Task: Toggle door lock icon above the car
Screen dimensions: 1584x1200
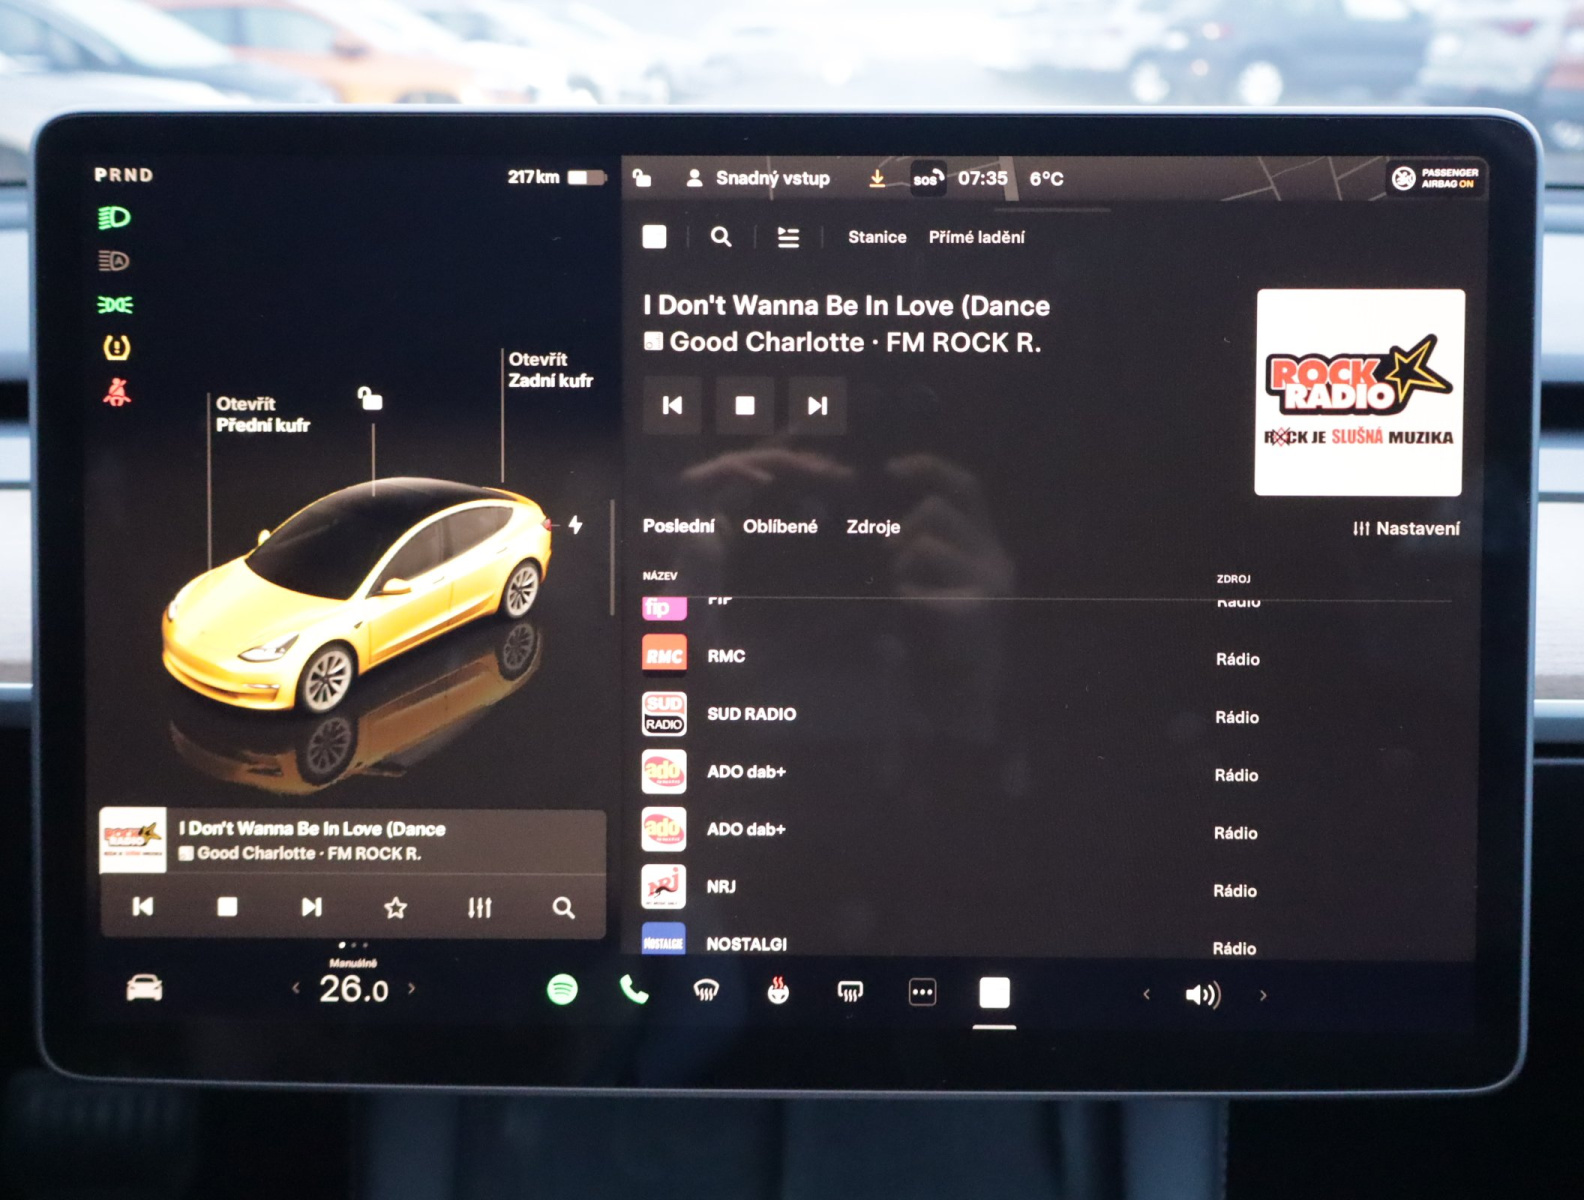Action: pyautogui.click(x=370, y=399)
